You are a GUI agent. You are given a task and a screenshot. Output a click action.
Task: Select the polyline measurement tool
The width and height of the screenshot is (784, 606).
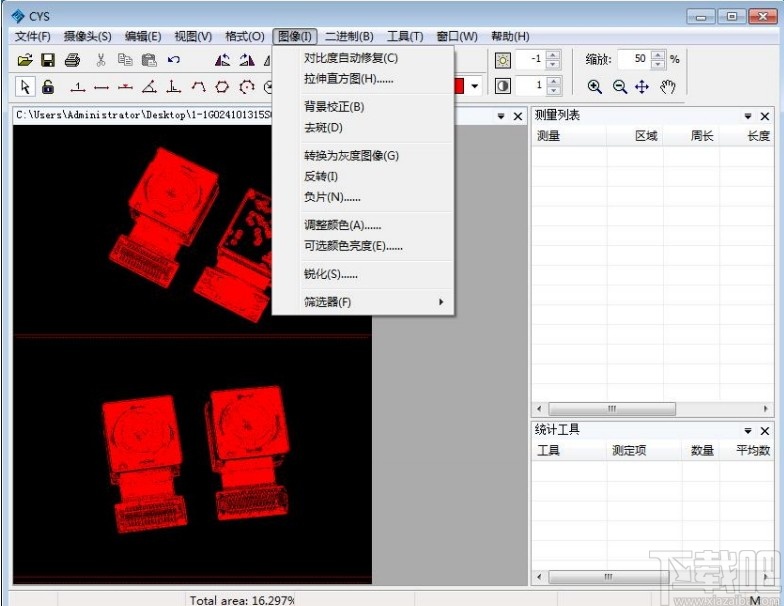coord(198,87)
